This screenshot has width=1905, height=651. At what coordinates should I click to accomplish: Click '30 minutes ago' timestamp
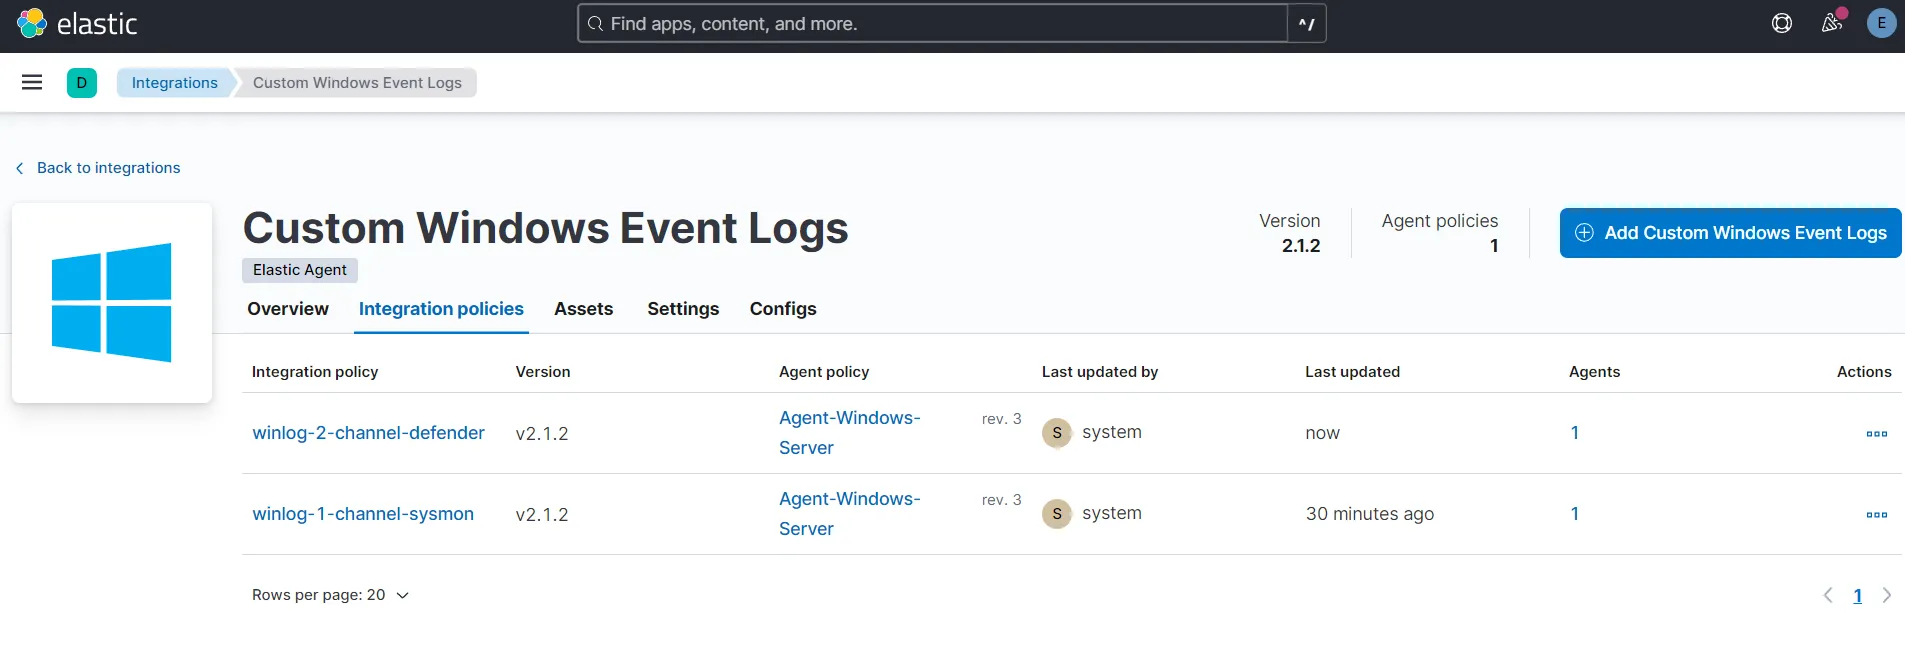[1370, 514]
